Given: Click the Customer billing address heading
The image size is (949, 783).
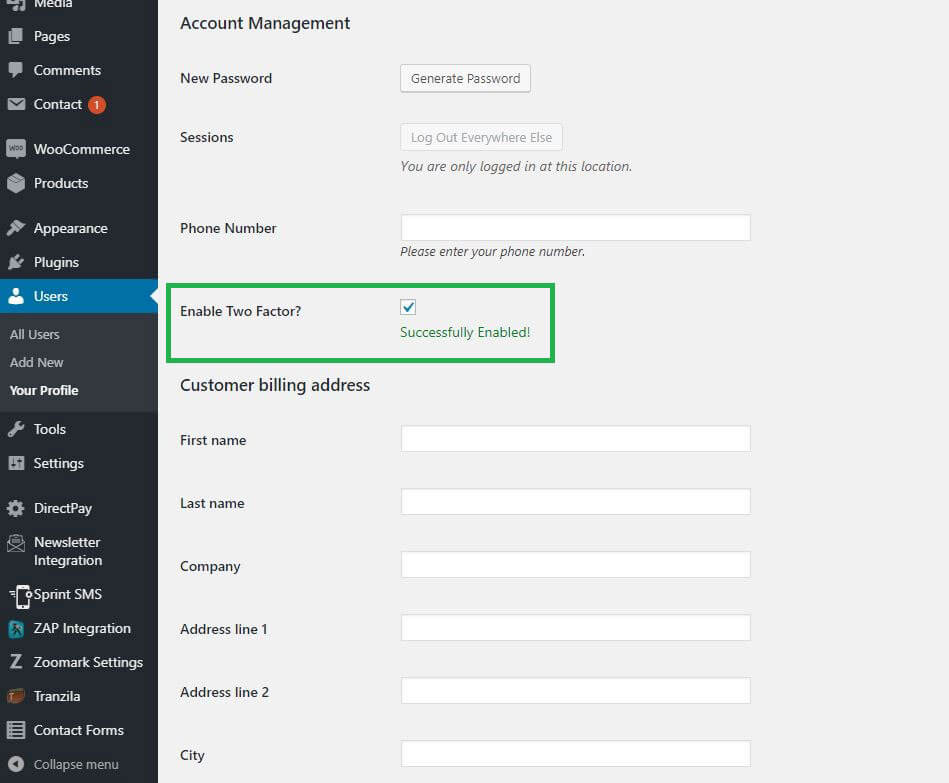Looking at the screenshot, I should [x=275, y=385].
